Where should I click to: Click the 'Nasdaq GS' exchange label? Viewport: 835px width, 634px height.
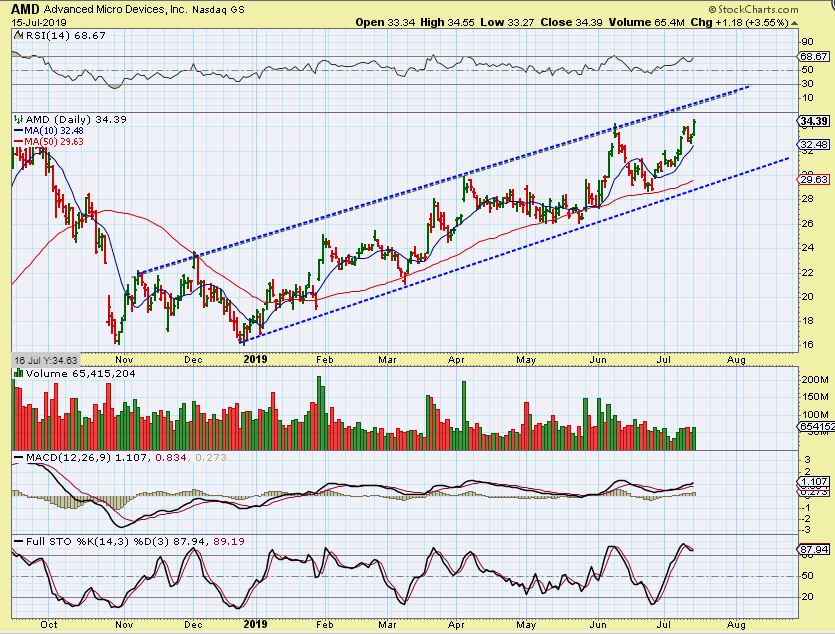218,10
